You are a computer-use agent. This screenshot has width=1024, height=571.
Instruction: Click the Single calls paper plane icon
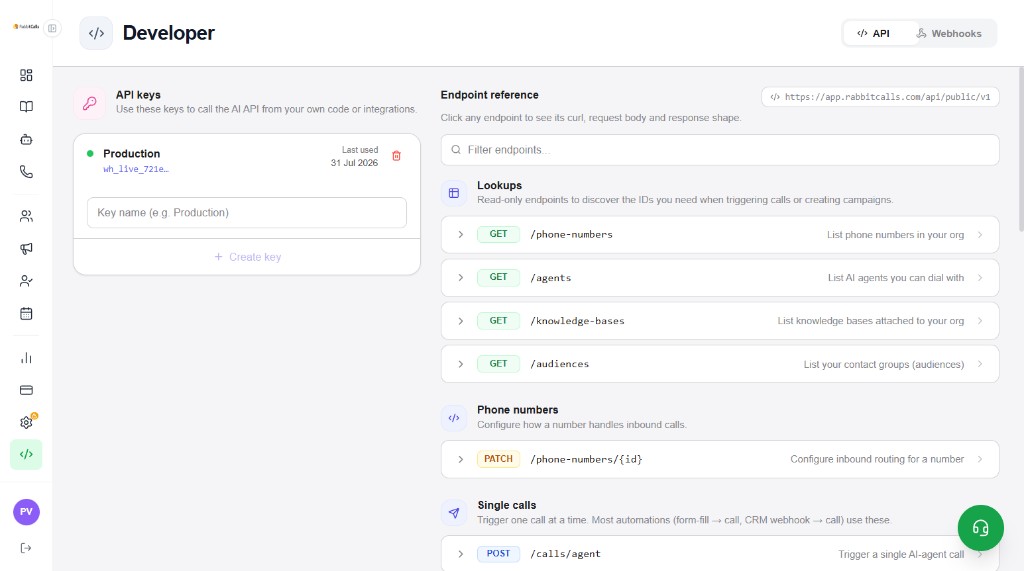coord(454,513)
